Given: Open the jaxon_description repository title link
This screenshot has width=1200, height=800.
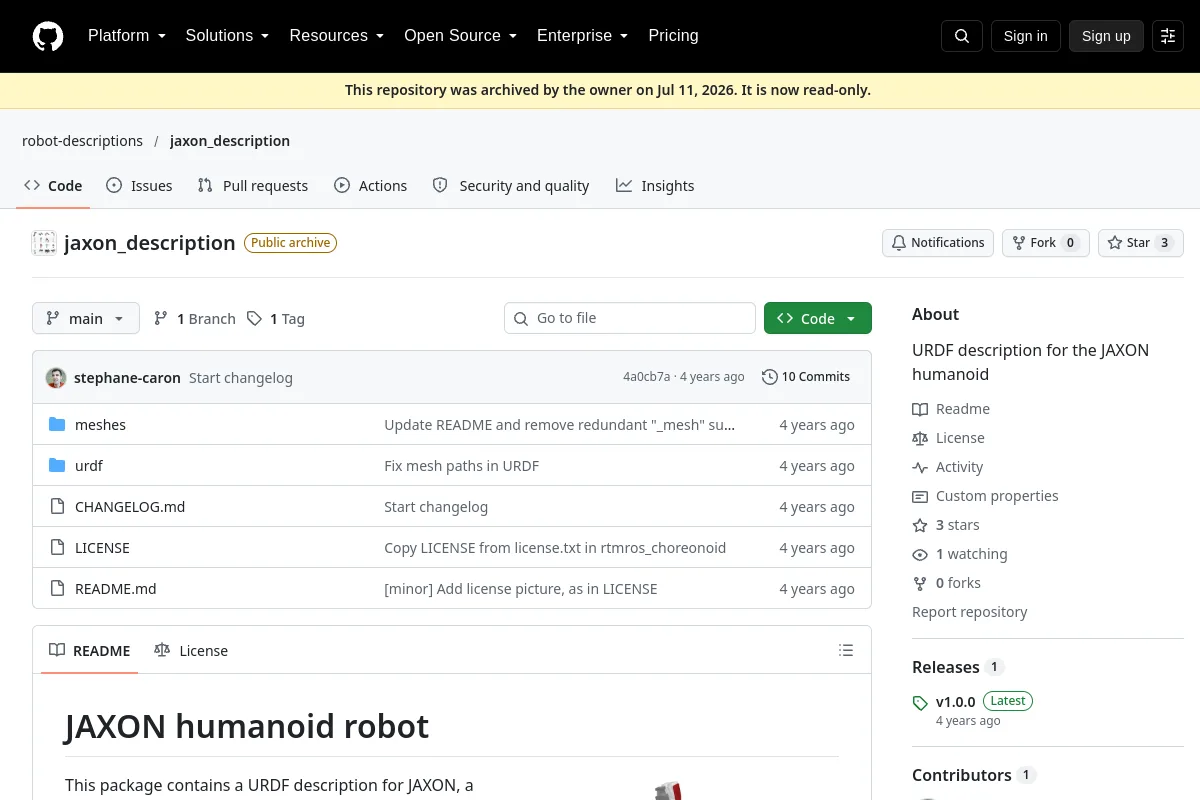Looking at the screenshot, I should pos(149,243).
